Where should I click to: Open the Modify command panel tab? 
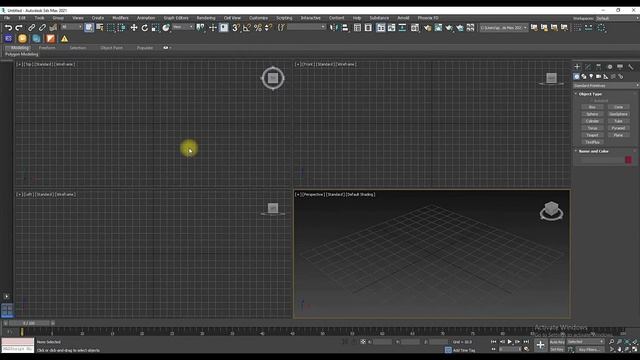(x=588, y=67)
